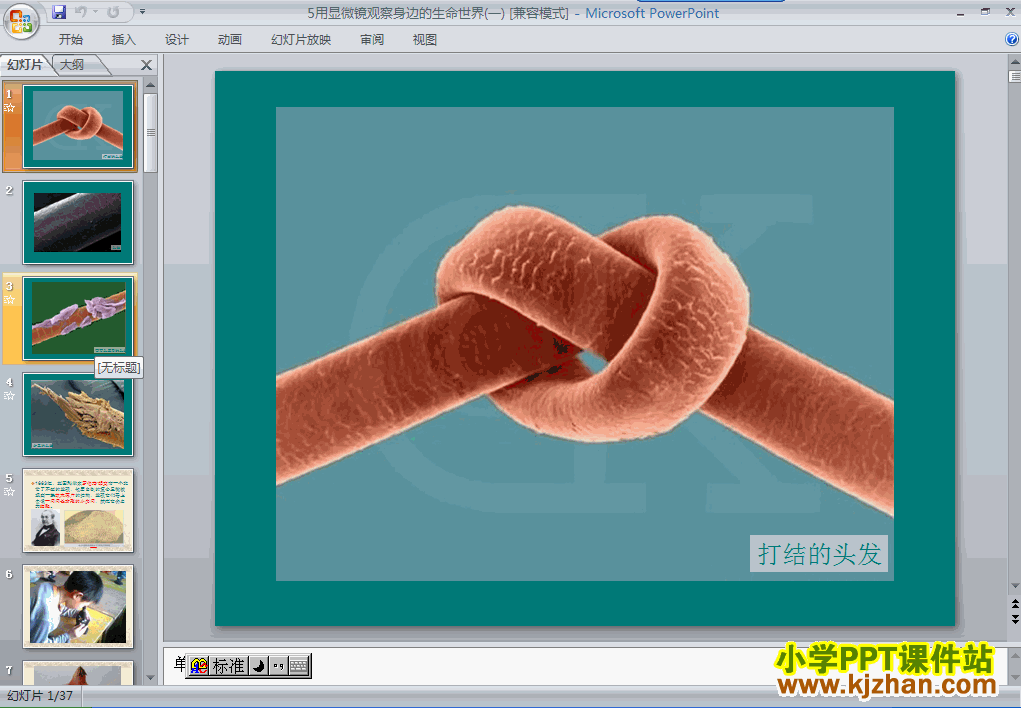Select slide 4 split hair end thumbnail
Screen dimensions: 1021x708
pyautogui.click(x=78, y=414)
